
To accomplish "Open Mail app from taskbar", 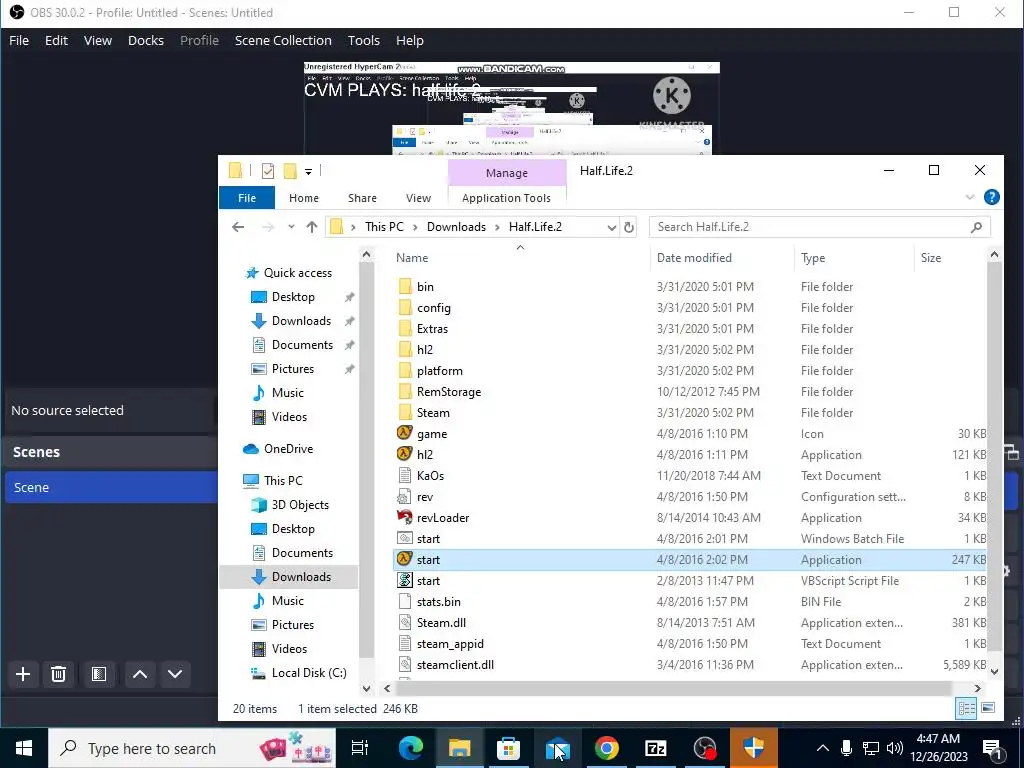I will [557, 748].
